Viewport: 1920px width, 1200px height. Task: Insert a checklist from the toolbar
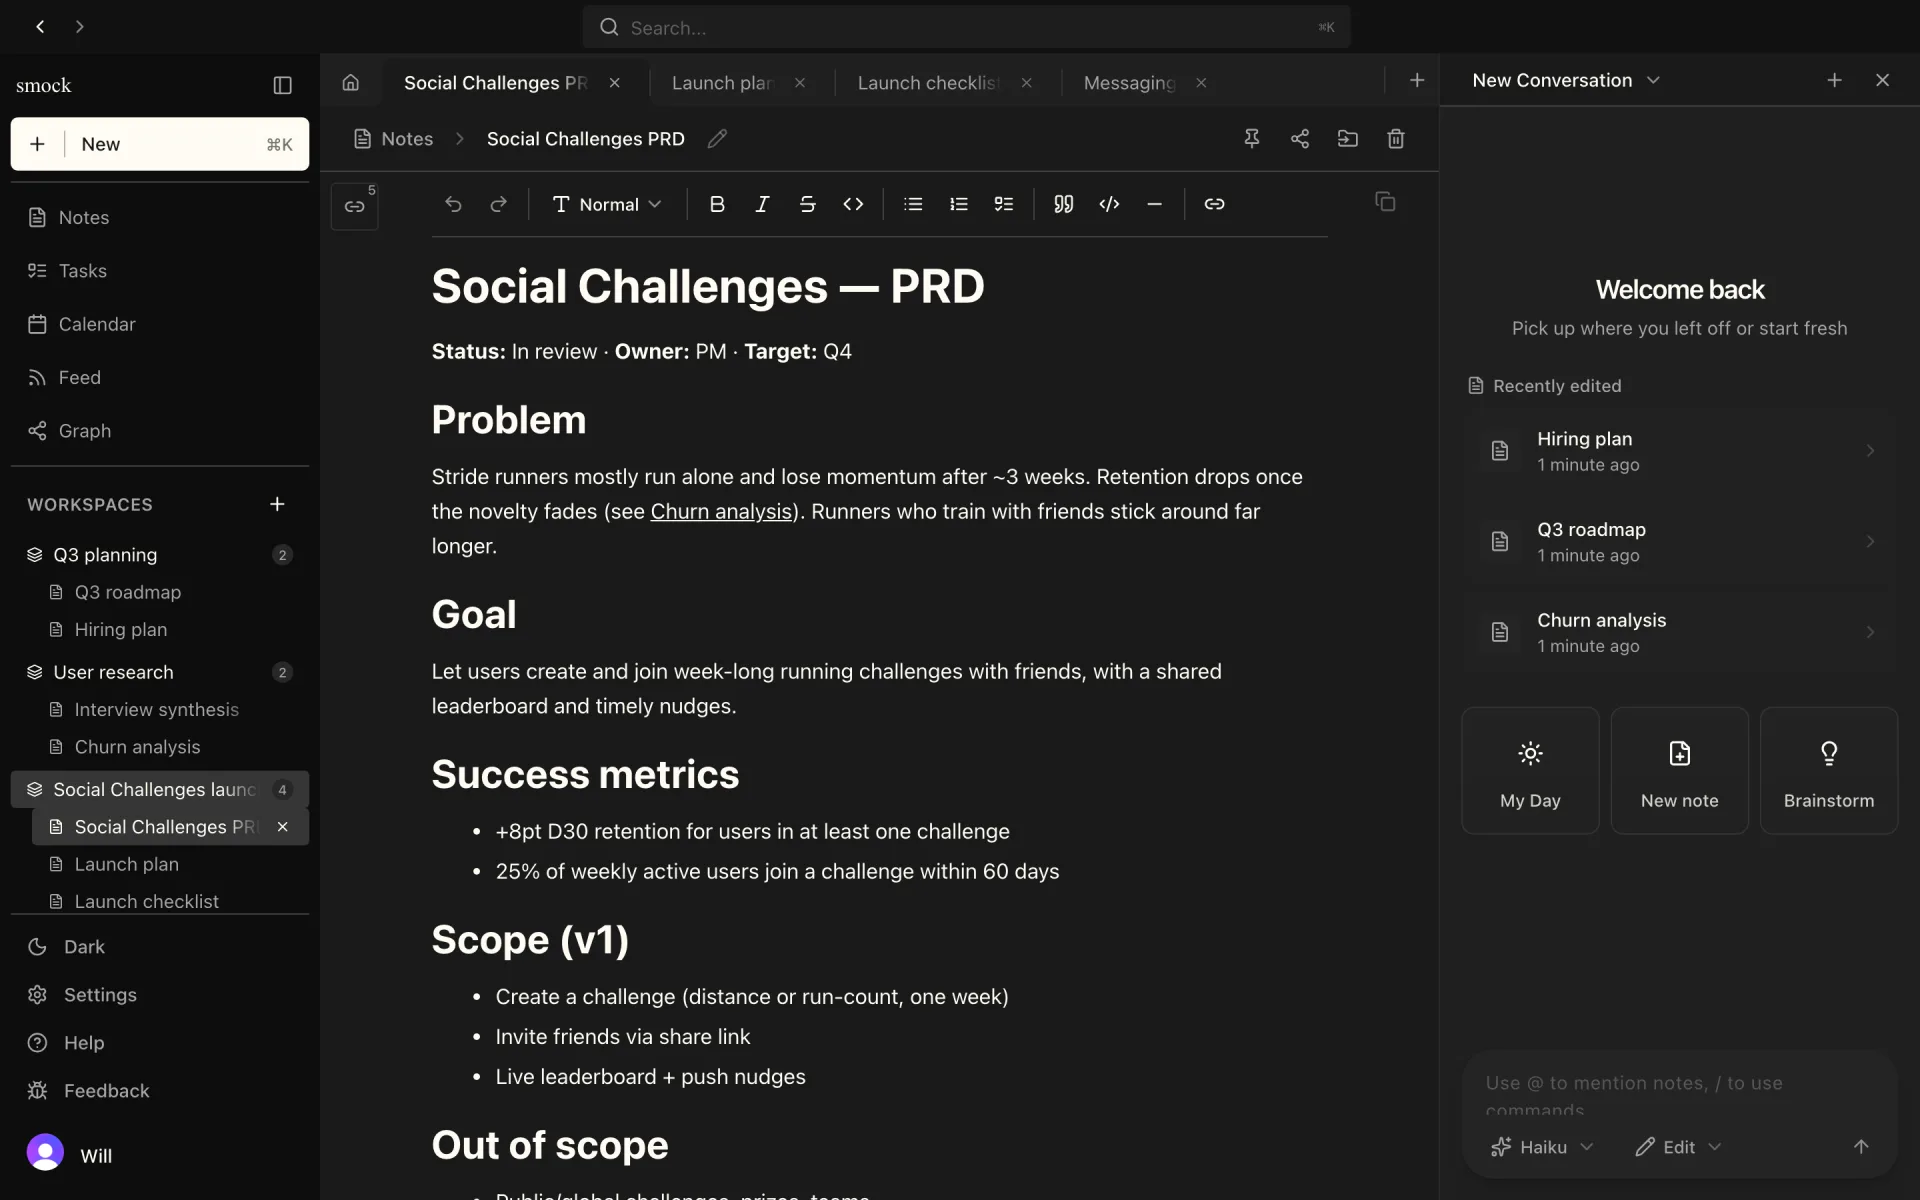point(1004,204)
